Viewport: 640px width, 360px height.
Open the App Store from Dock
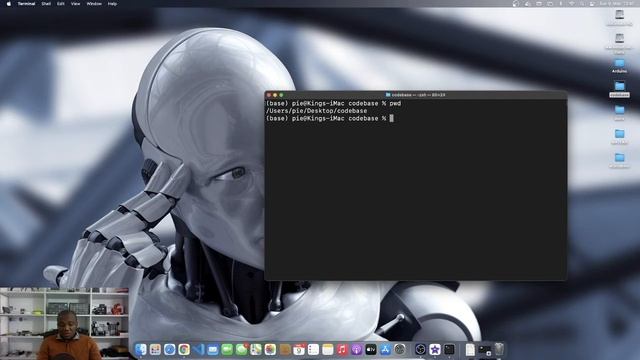point(385,349)
